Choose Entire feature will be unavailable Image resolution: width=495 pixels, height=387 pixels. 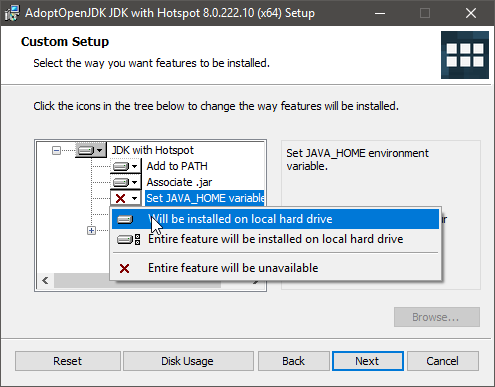275,268
